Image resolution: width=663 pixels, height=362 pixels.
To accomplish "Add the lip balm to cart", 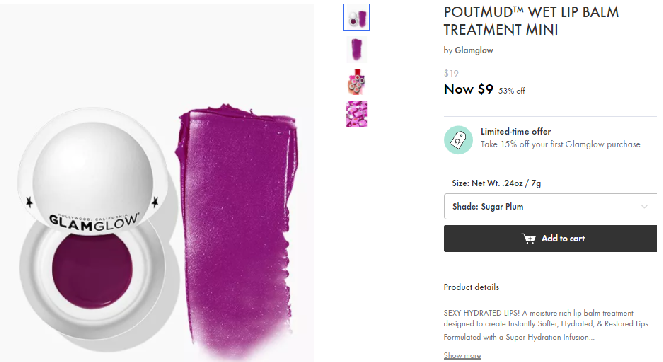I will [x=551, y=239].
